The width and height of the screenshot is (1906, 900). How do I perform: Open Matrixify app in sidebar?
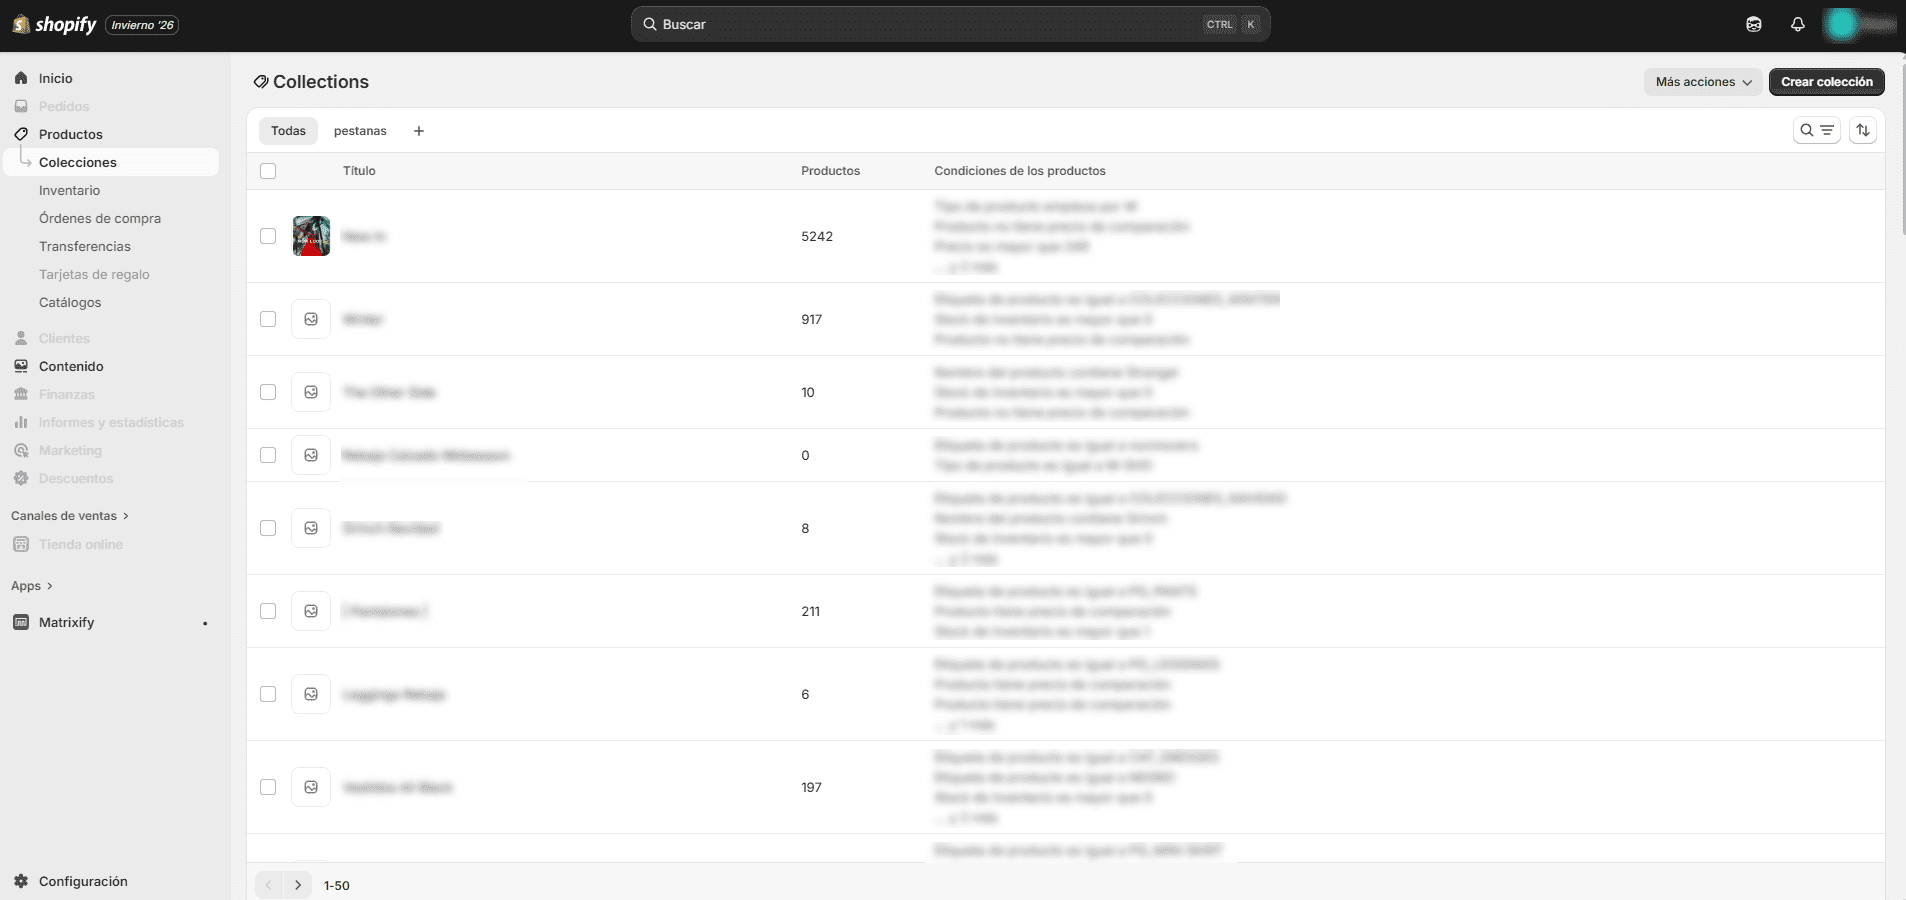click(66, 622)
